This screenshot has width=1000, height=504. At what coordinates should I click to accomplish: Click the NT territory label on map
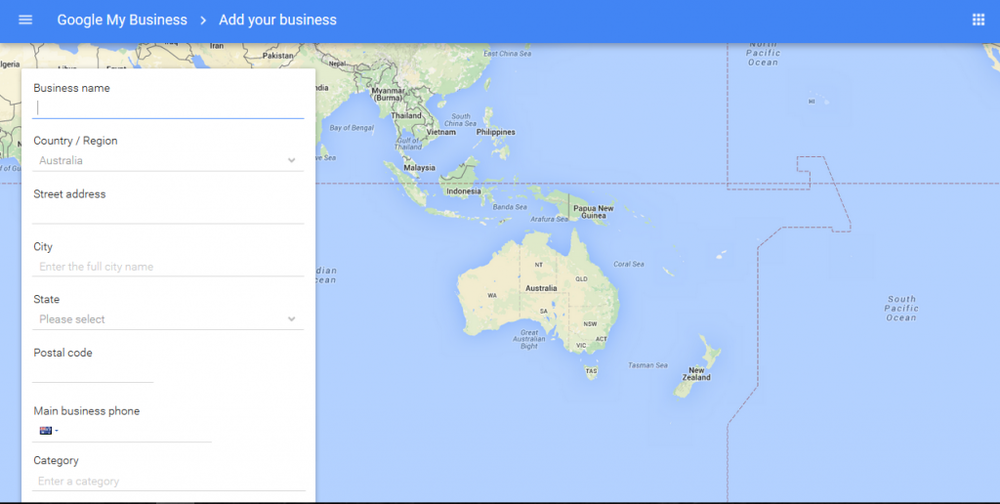click(539, 265)
